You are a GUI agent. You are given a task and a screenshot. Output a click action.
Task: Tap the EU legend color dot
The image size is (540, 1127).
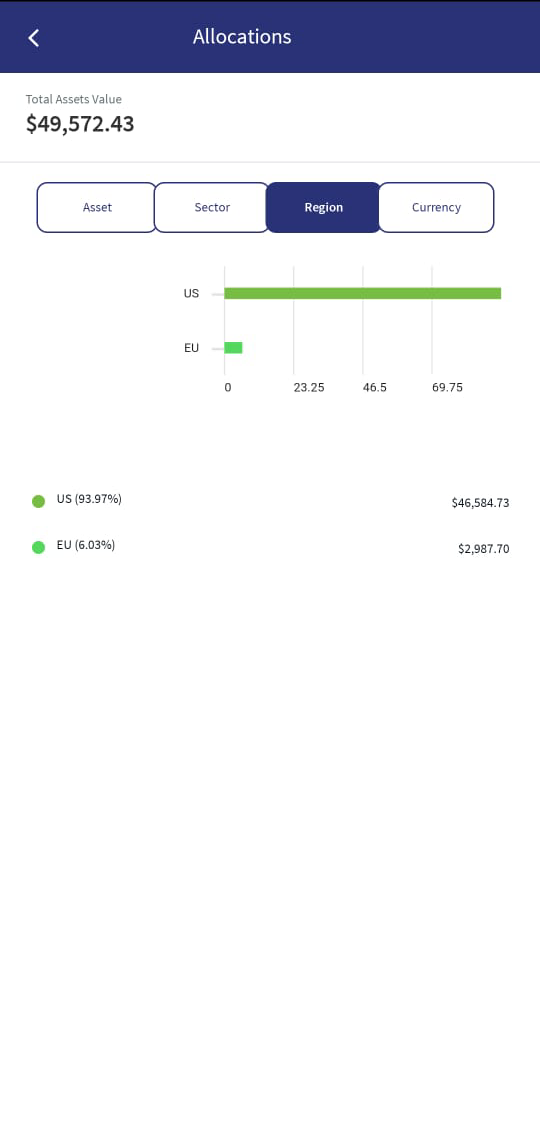tap(39, 547)
